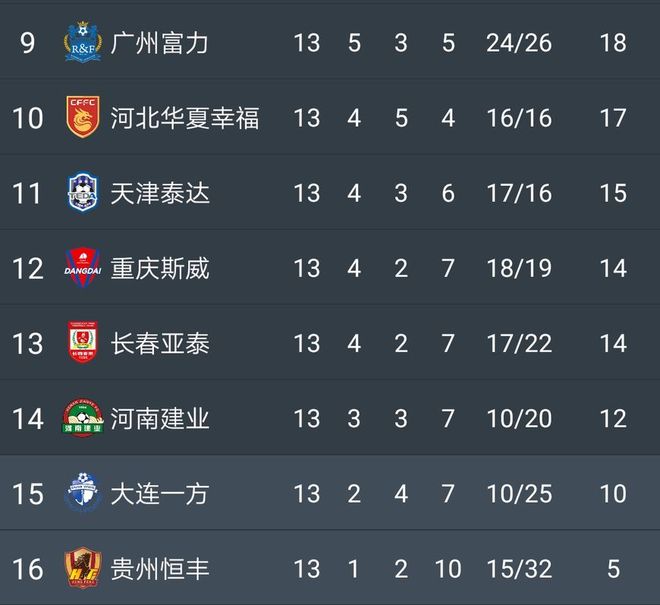Click the 24/26 goals figure for 广州富力
Viewport: 660px width, 605px height.
coord(519,43)
